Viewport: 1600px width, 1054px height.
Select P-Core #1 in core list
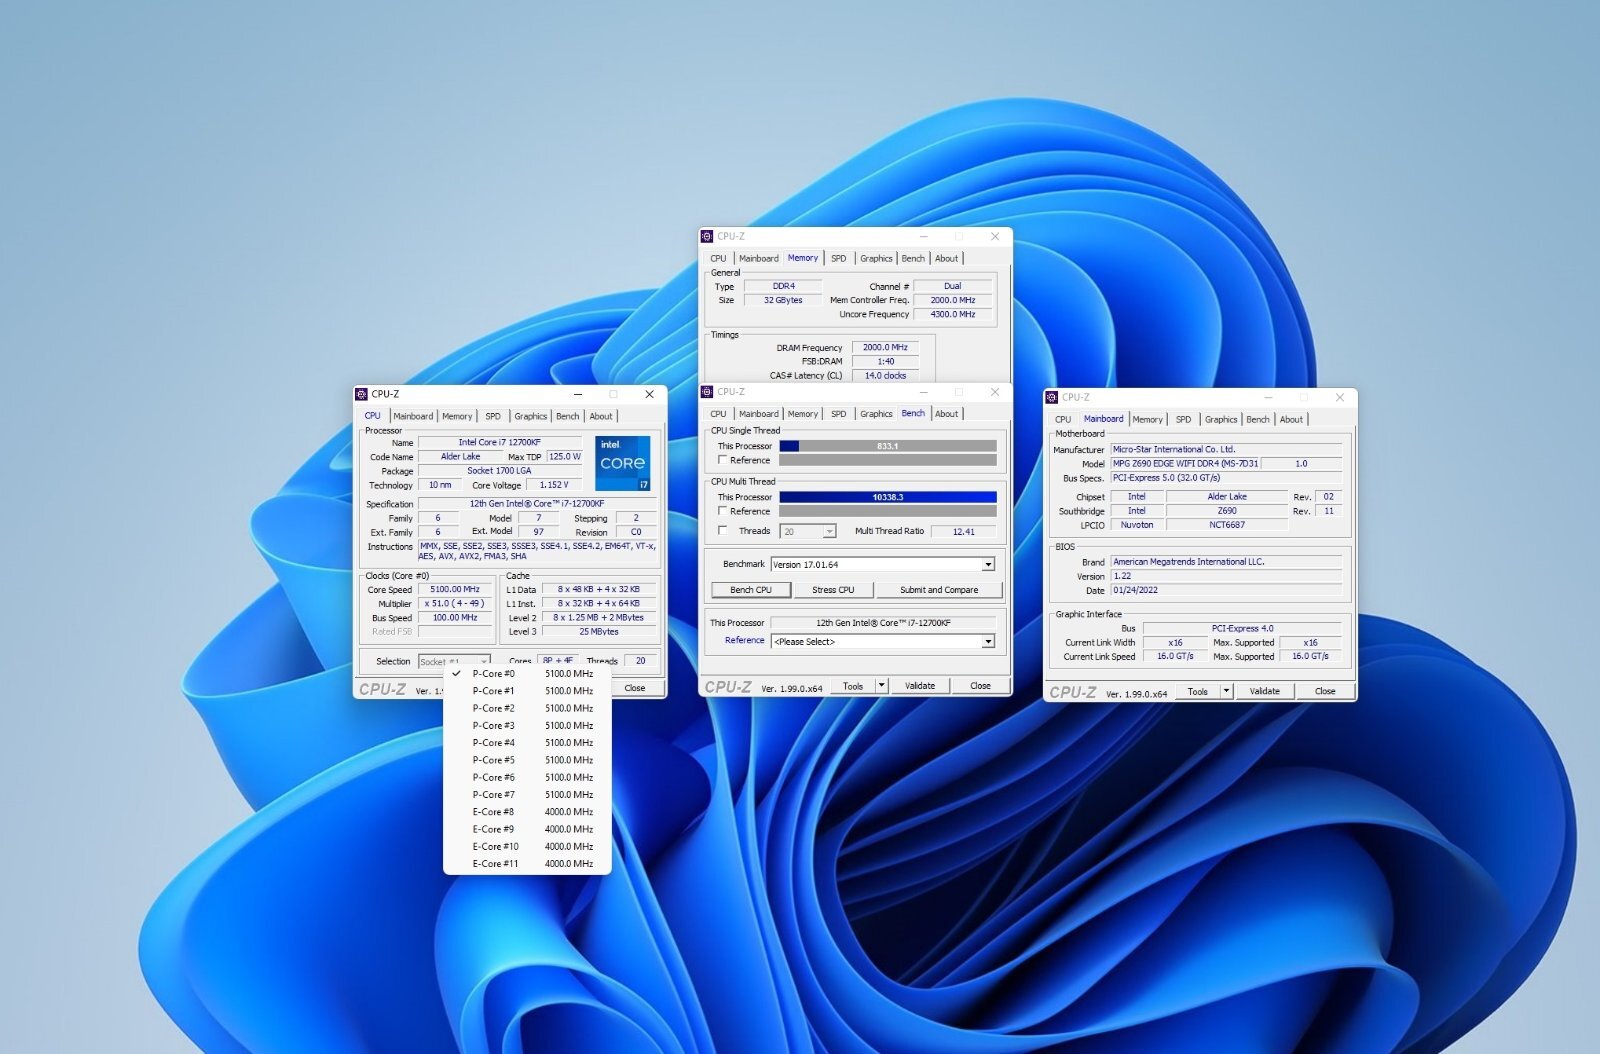pyautogui.click(x=527, y=691)
